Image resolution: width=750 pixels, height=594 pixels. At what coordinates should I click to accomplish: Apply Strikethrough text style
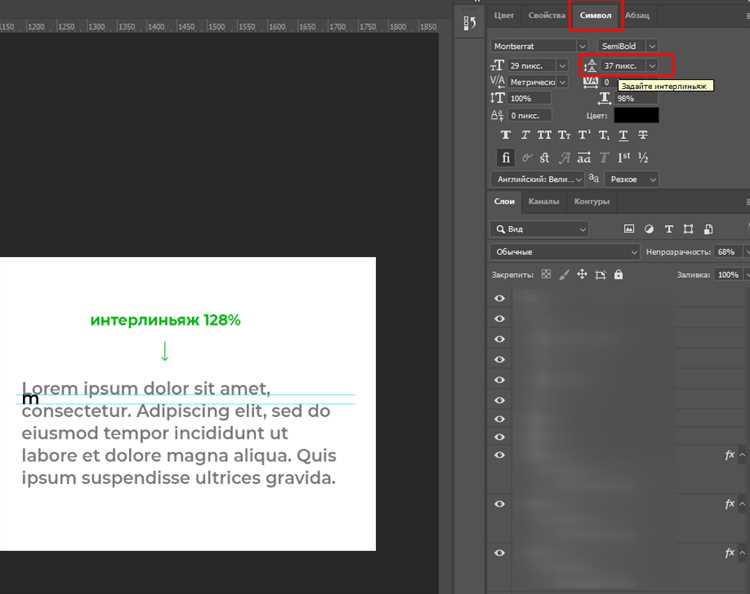[x=643, y=135]
